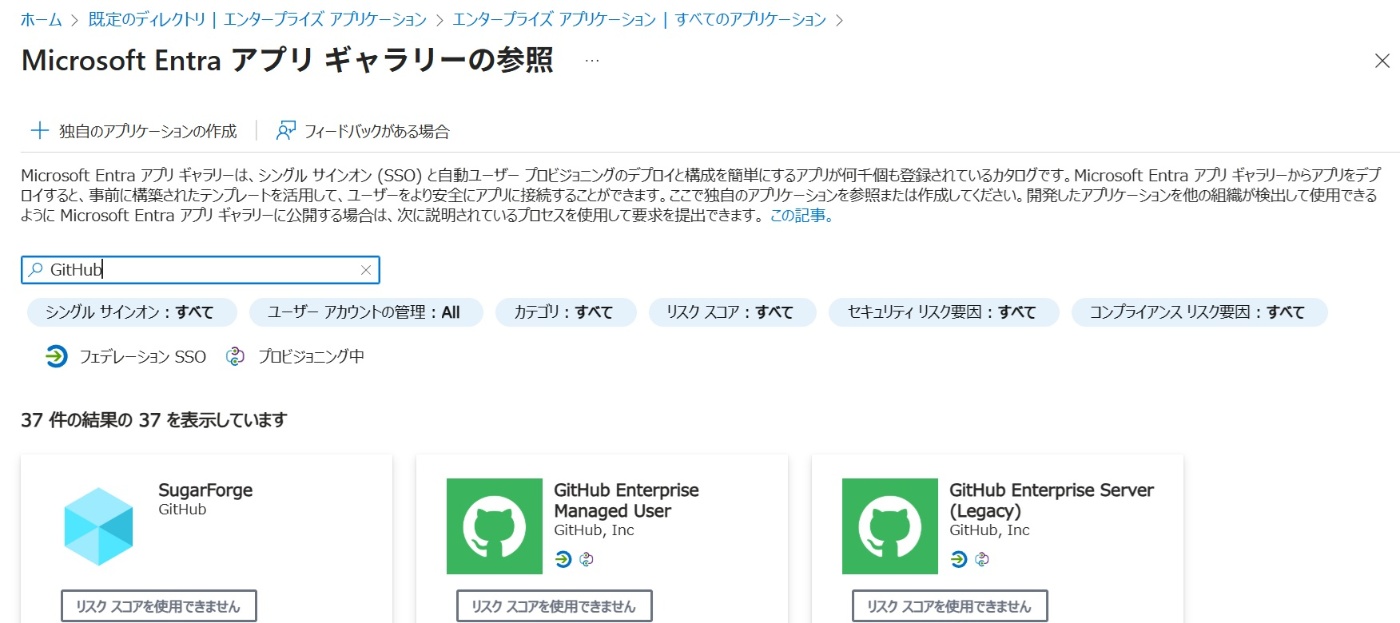
Task: Open the Risk score filter
Action: 732,312
